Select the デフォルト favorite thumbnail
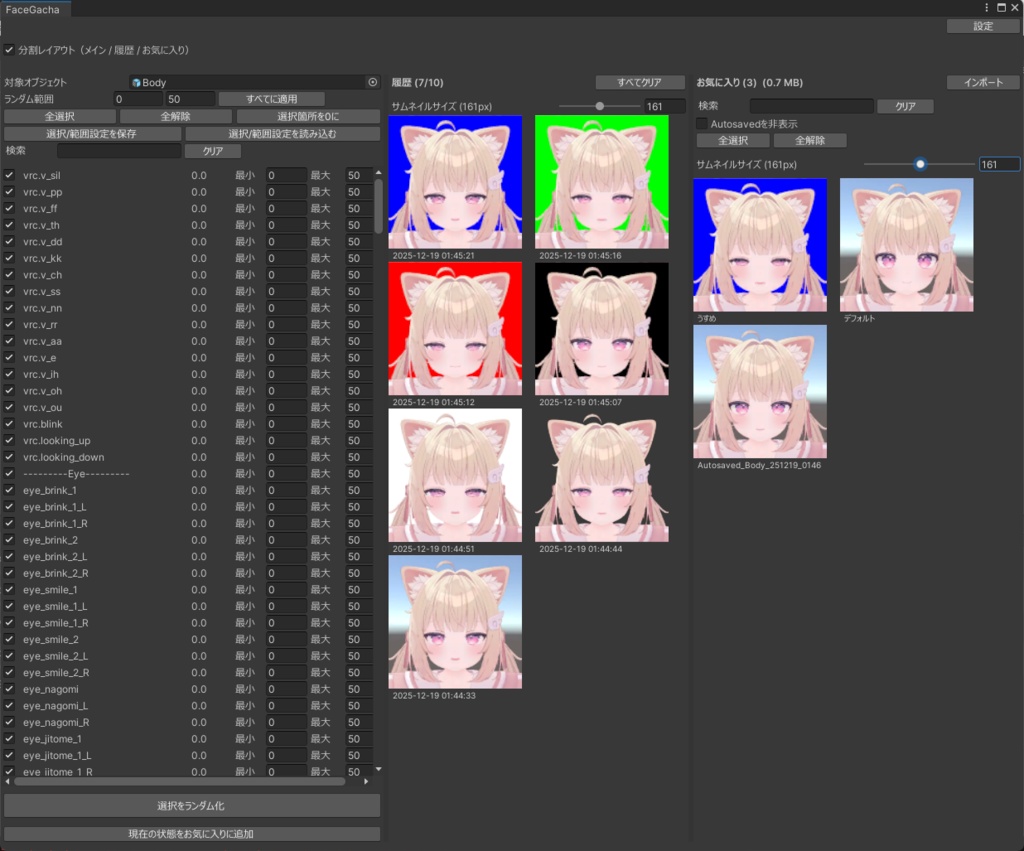Image resolution: width=1024 pixels, height=851 pixels. [x=905, y=244]
